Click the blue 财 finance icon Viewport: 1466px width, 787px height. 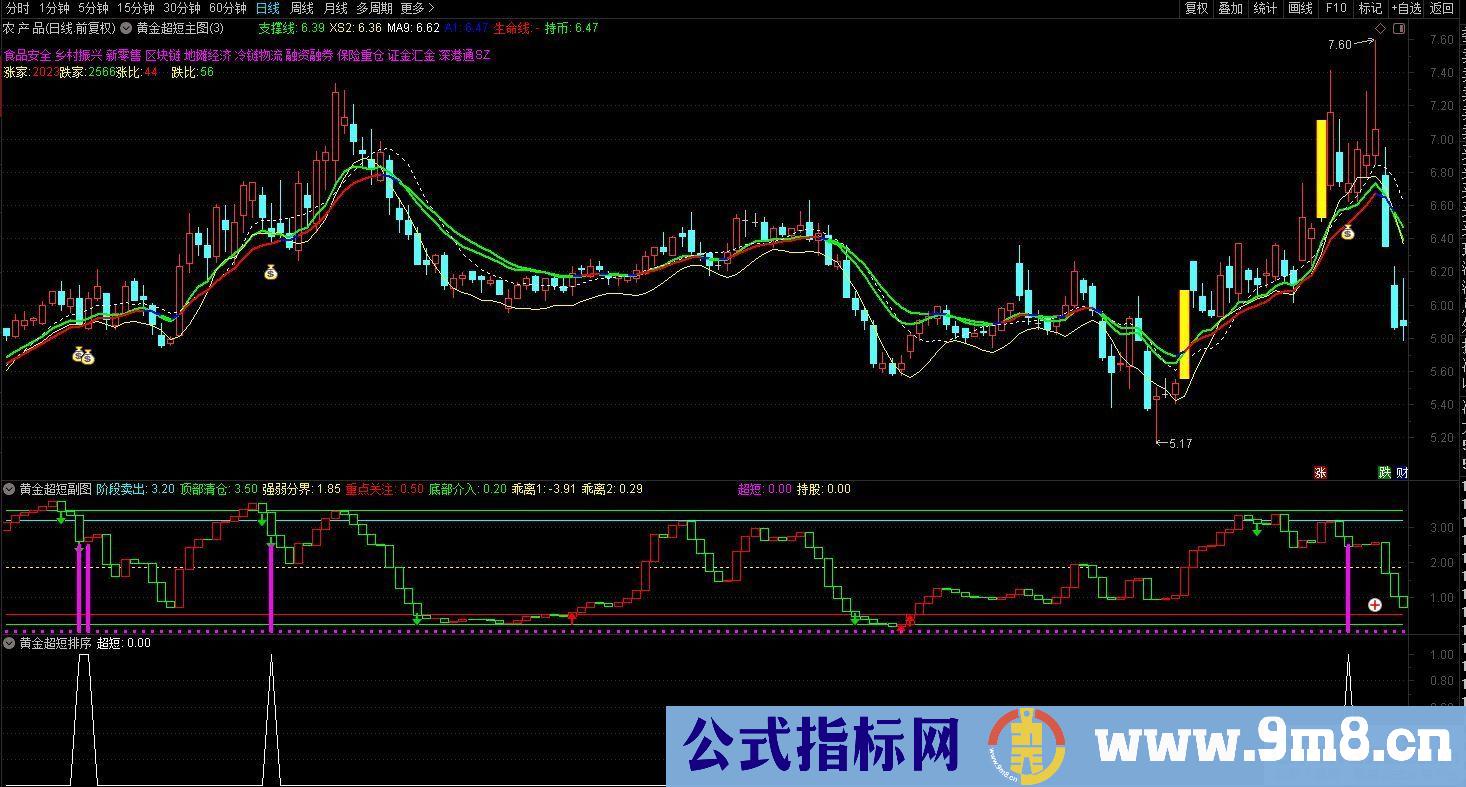[x=1402, y=473]
